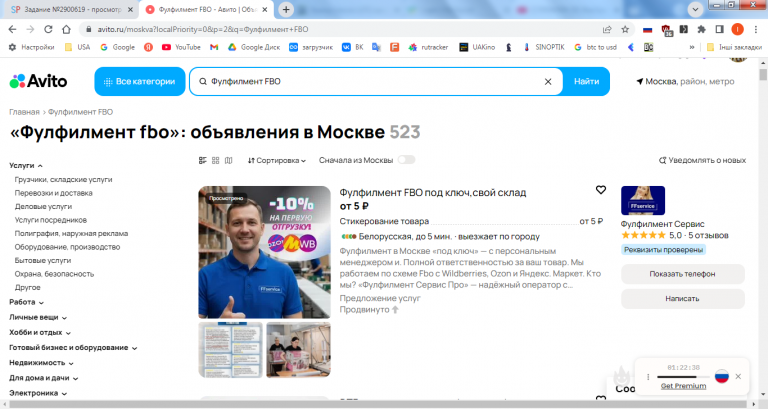The width and height of the screenshot is (768, 409).
Task: Go back in browser
Action: pos(13,29)
